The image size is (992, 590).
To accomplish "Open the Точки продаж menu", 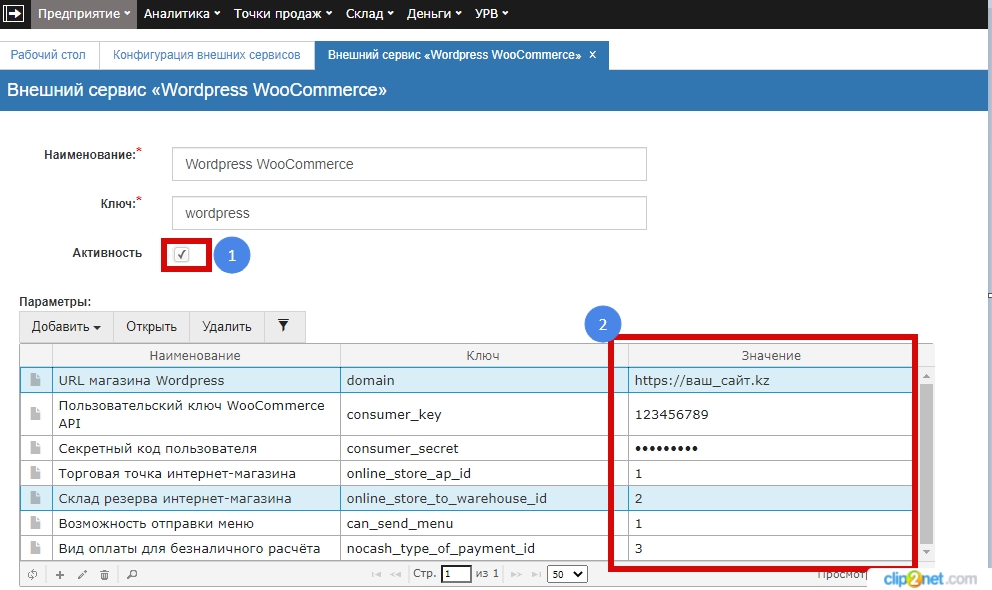I will pos(283,14).
